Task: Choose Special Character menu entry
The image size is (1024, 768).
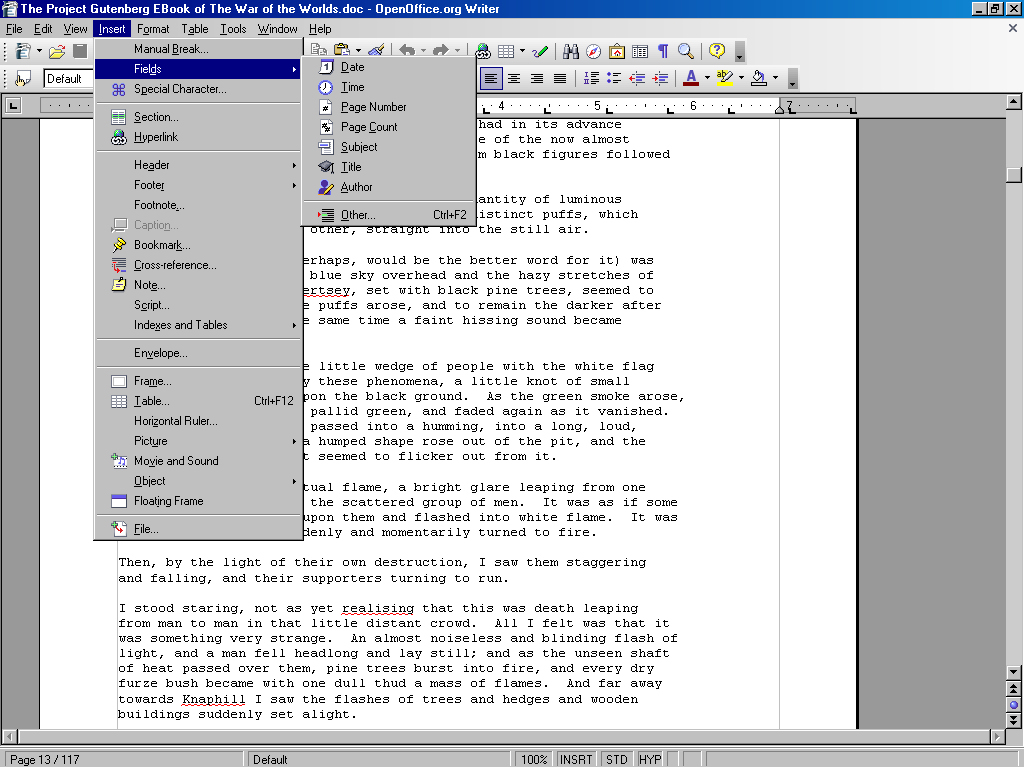Action: (180, 89)
